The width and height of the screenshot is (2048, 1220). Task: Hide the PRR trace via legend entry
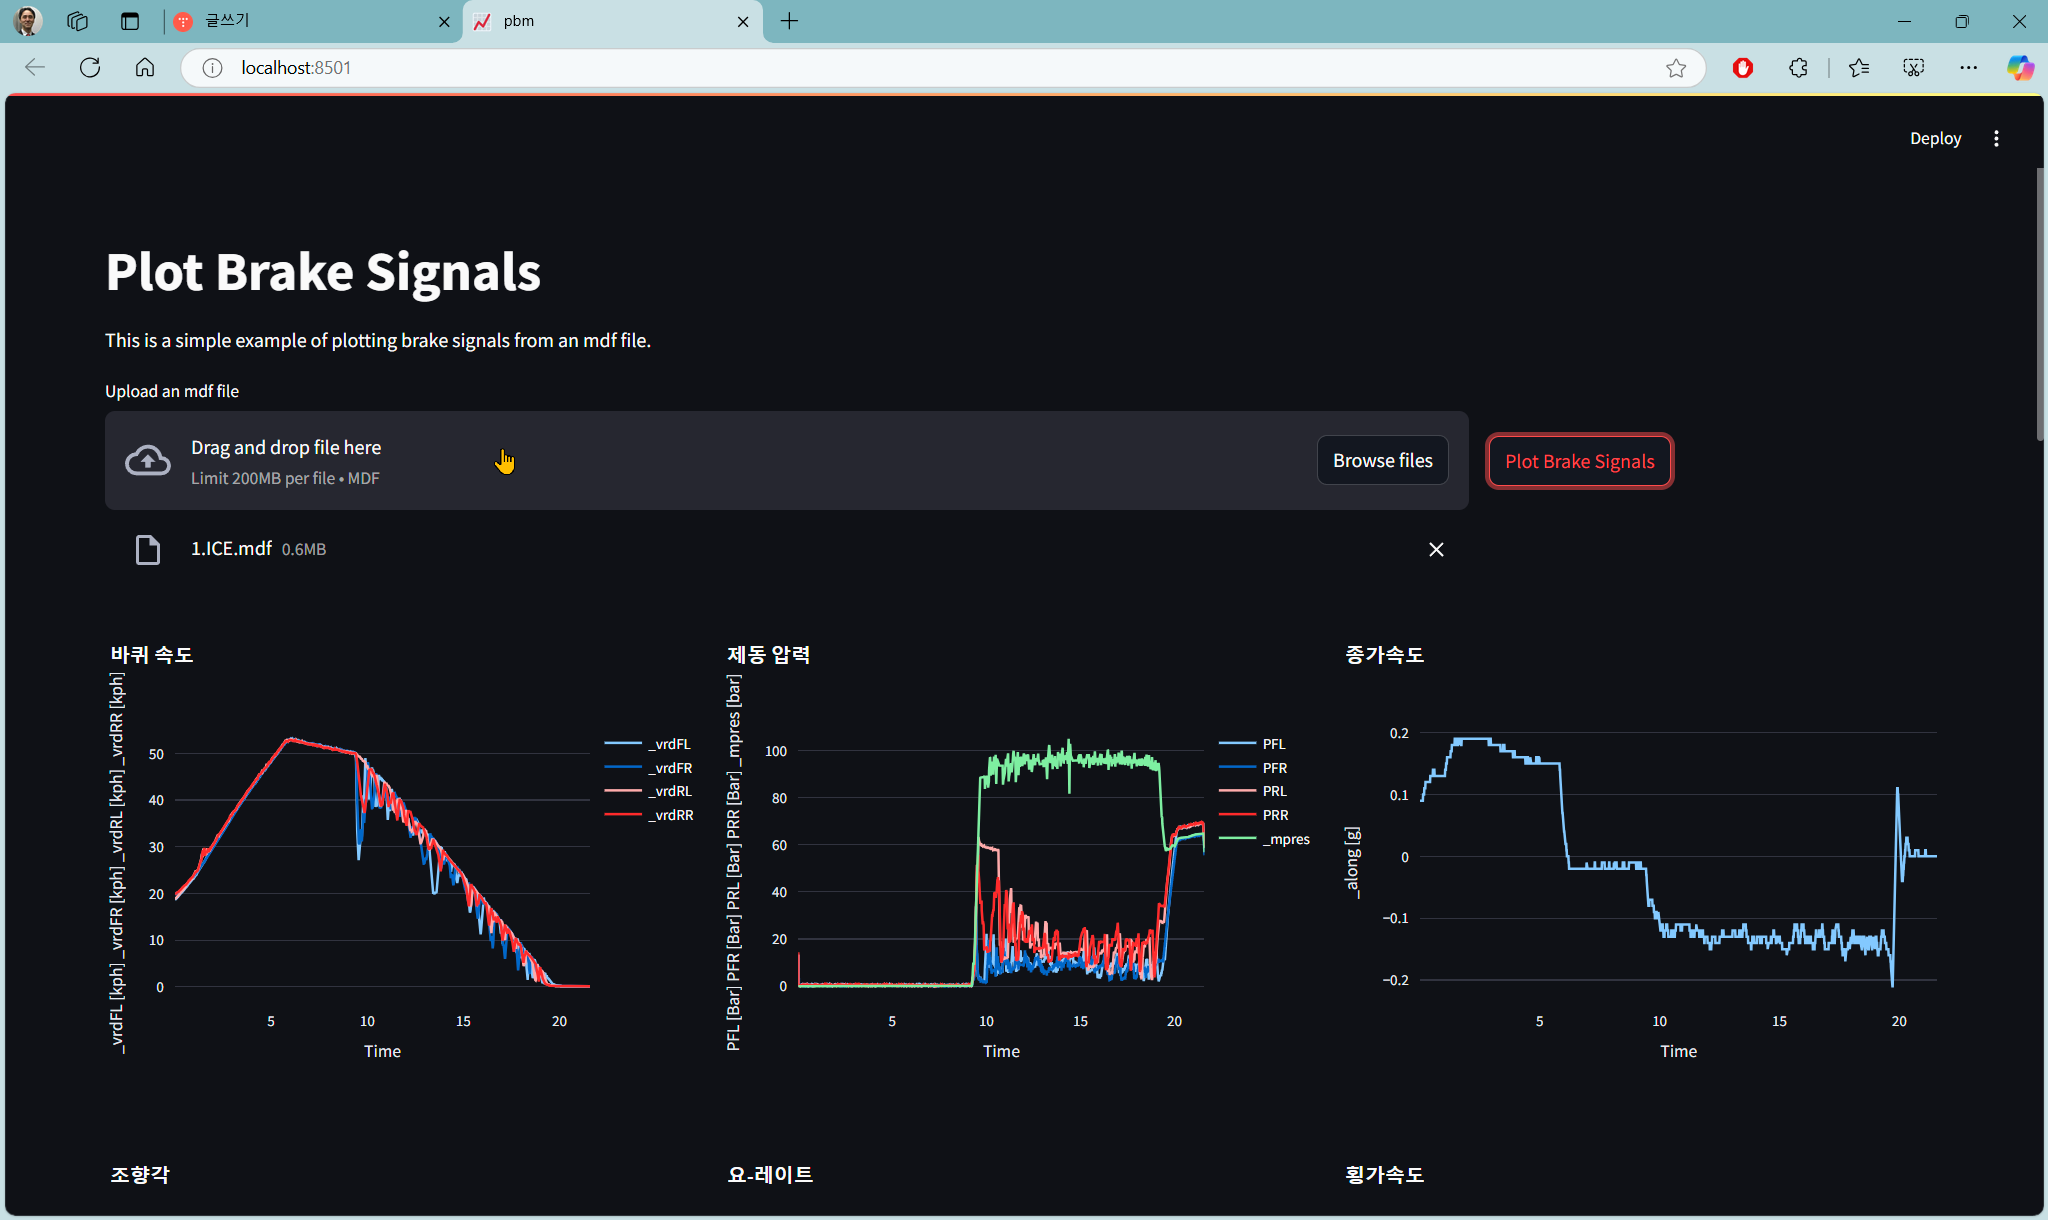1274,815
